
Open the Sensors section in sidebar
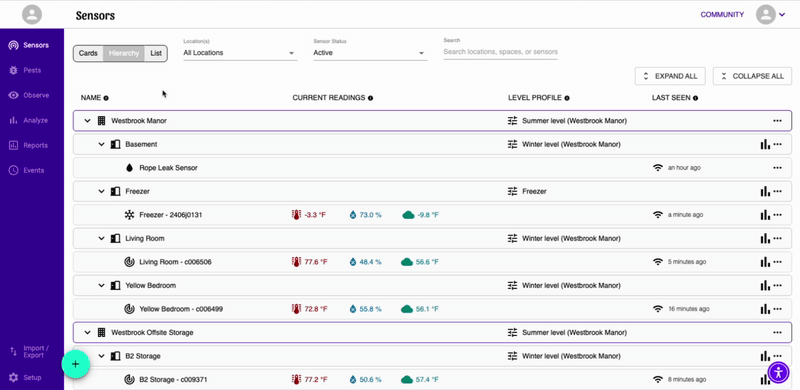pyautogui.click(x=29, y=45)
